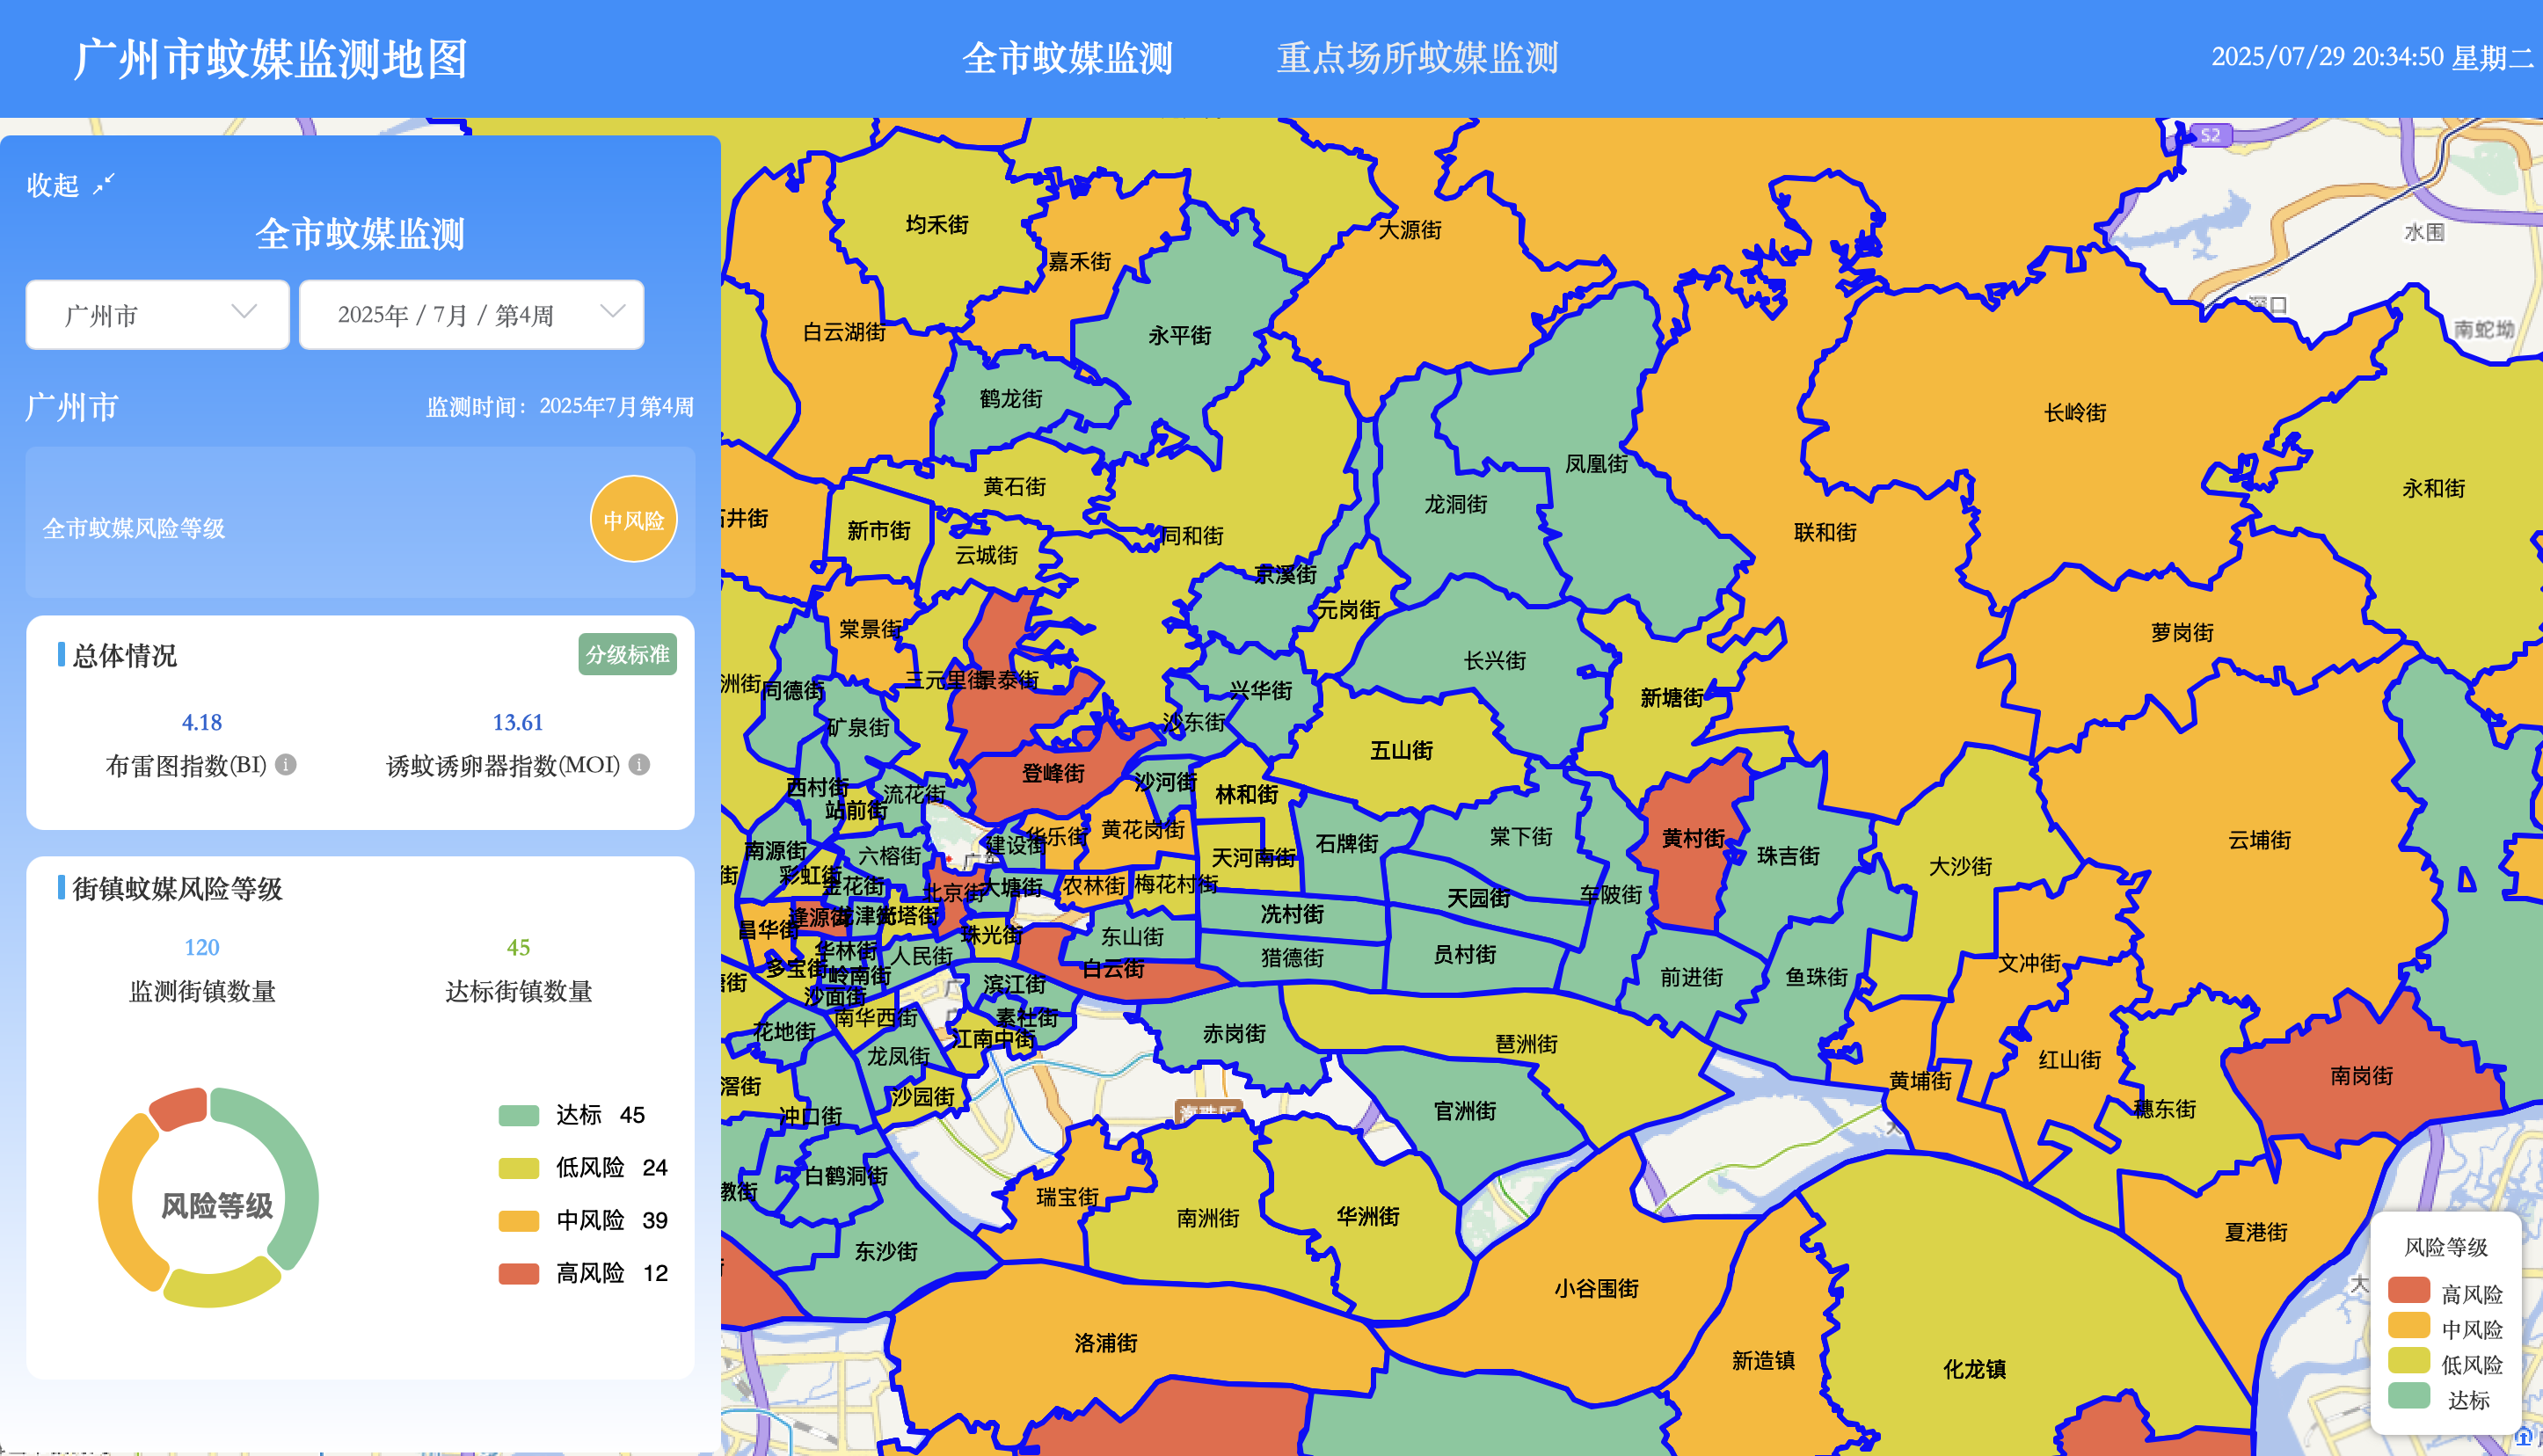
Task: Open the 2025年/7月/第4周 date dropdown
Action: coord(471,315)
